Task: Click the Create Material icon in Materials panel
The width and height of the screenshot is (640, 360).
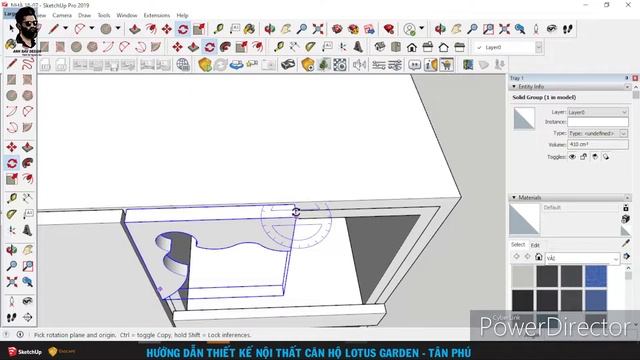Action: click(x=625, y=219)
